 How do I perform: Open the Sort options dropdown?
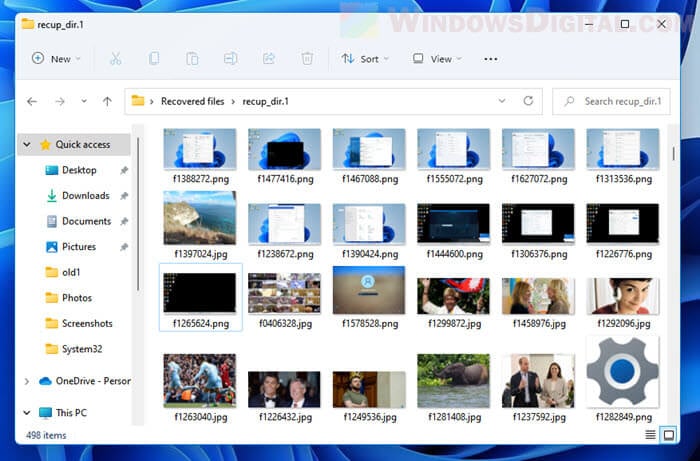pos(365,58)
